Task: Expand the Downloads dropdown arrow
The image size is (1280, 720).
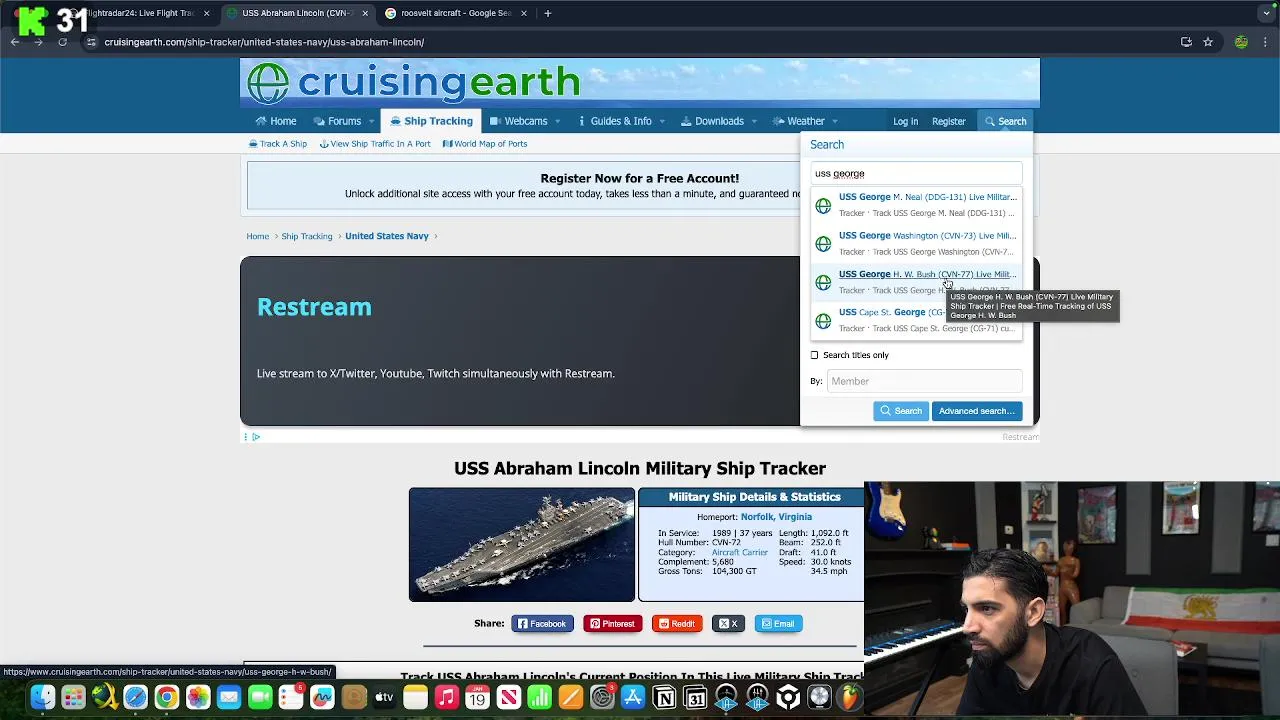Action: (754, 122)
